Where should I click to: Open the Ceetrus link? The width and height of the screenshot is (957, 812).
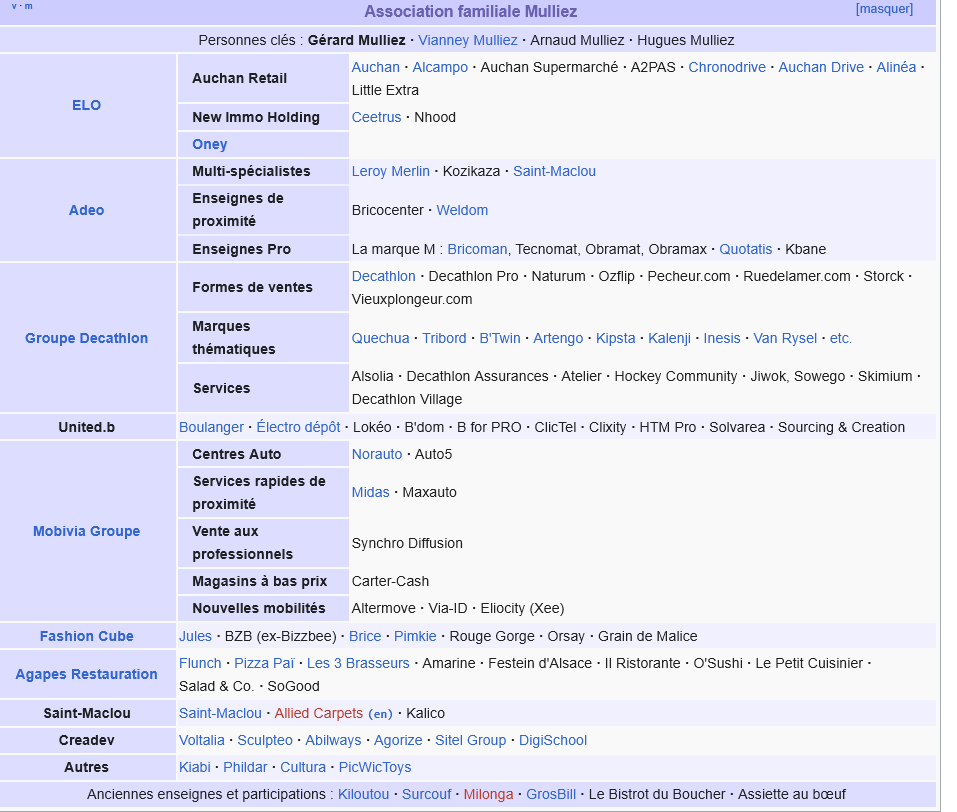(376, 117)
